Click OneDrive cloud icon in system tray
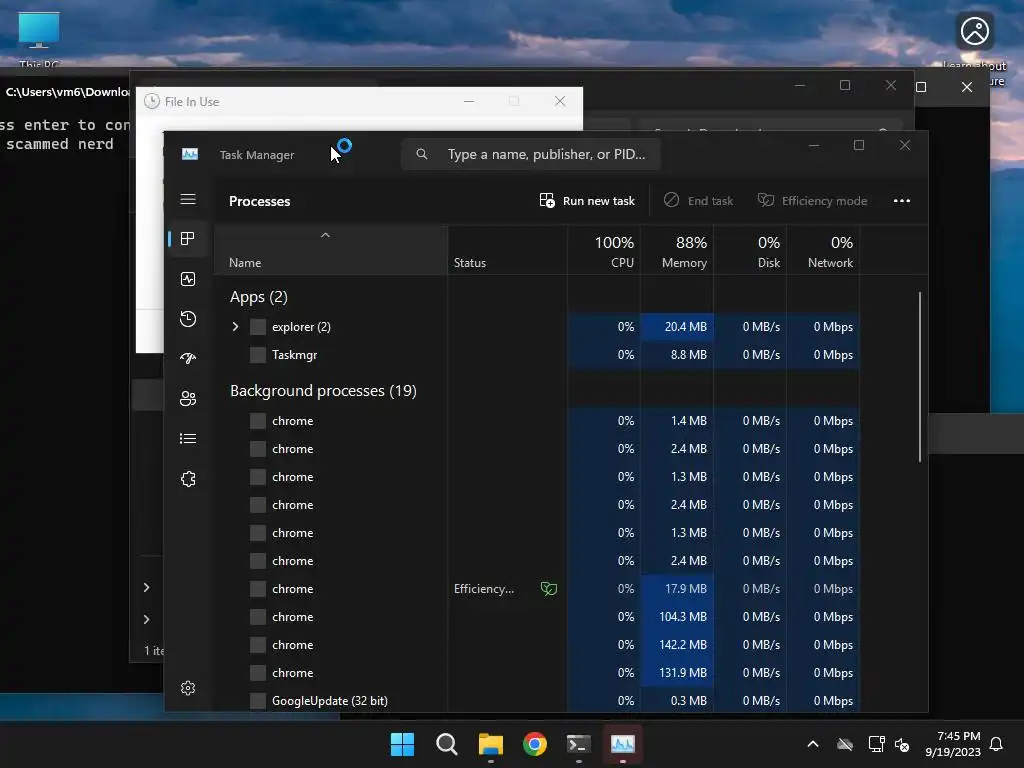The width and height of the screenshot is (1024, 768). pos(845,744)
